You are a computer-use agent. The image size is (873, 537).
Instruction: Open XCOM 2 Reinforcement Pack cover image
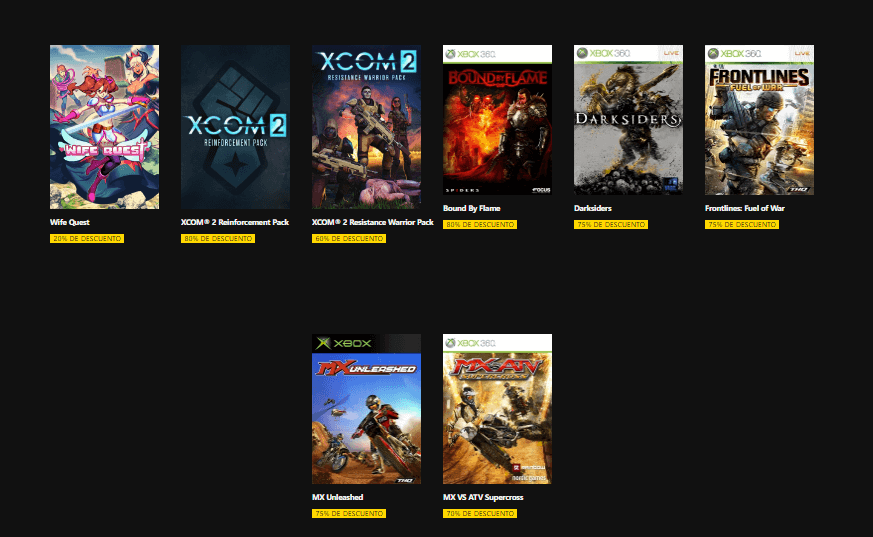coord(235,127)
